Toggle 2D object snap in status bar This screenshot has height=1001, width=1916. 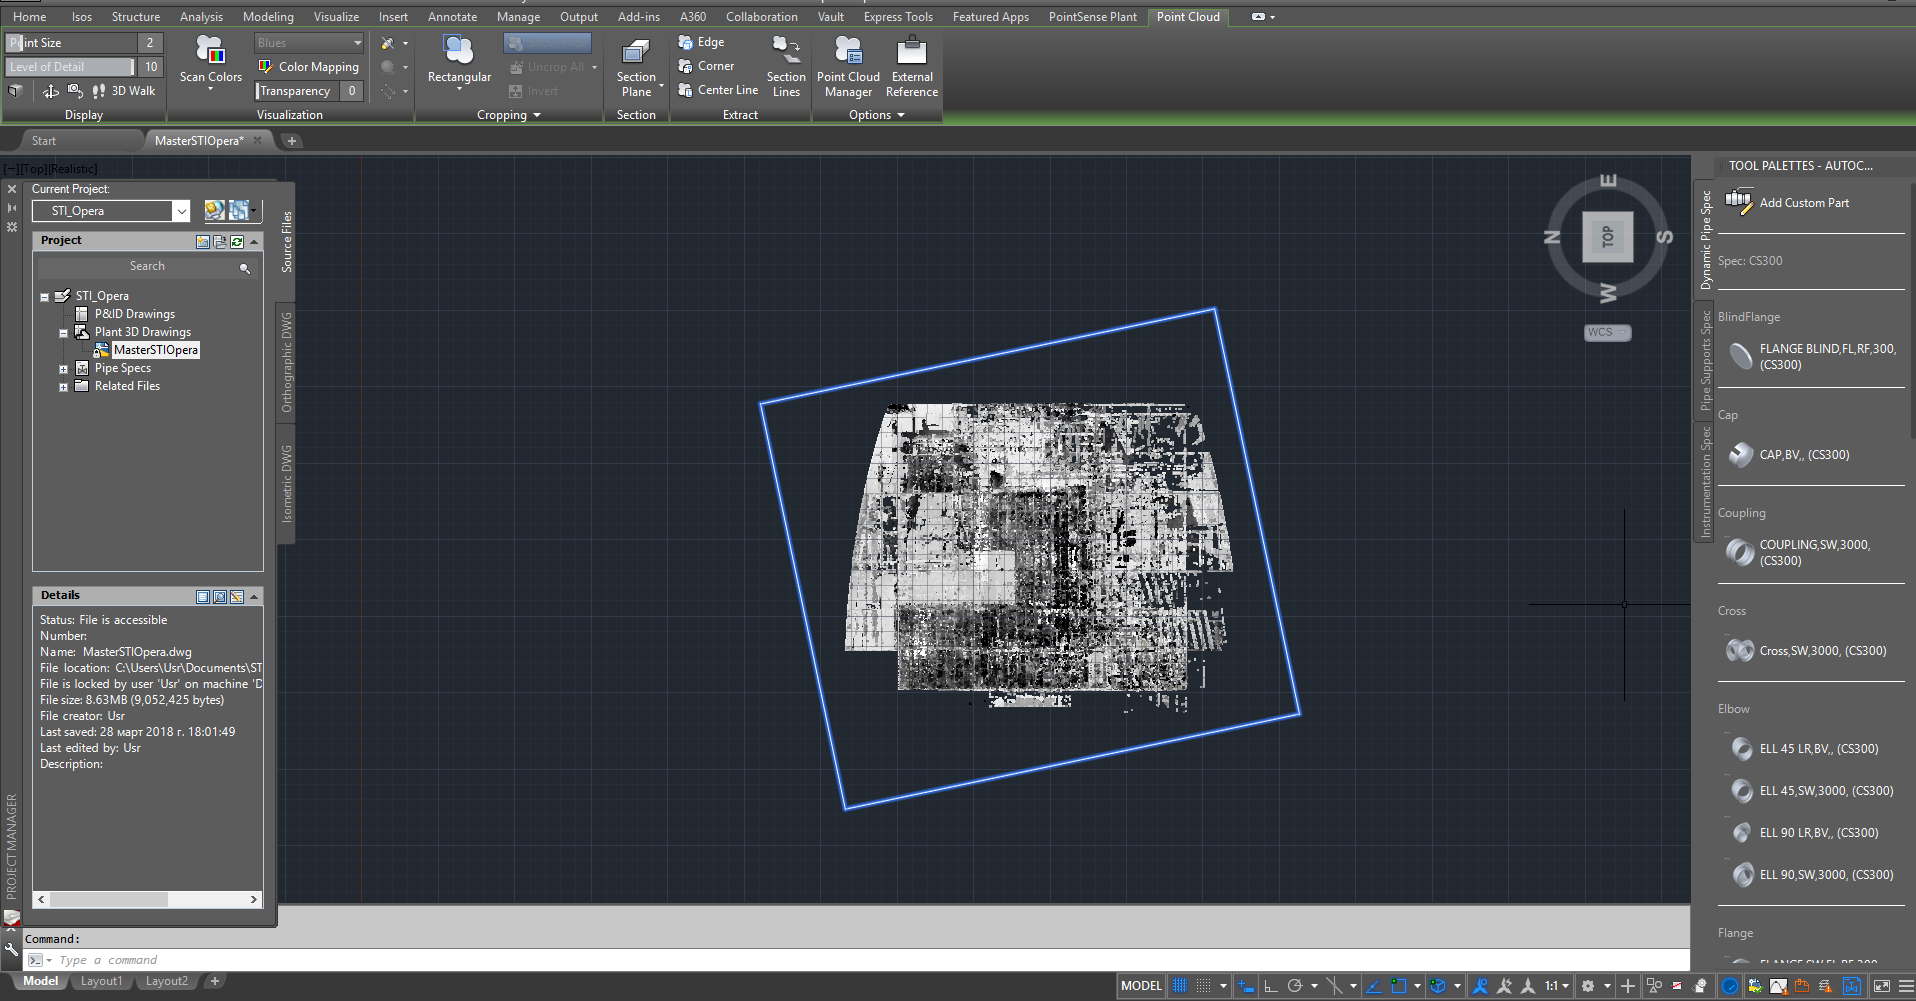click(1398, 986)
